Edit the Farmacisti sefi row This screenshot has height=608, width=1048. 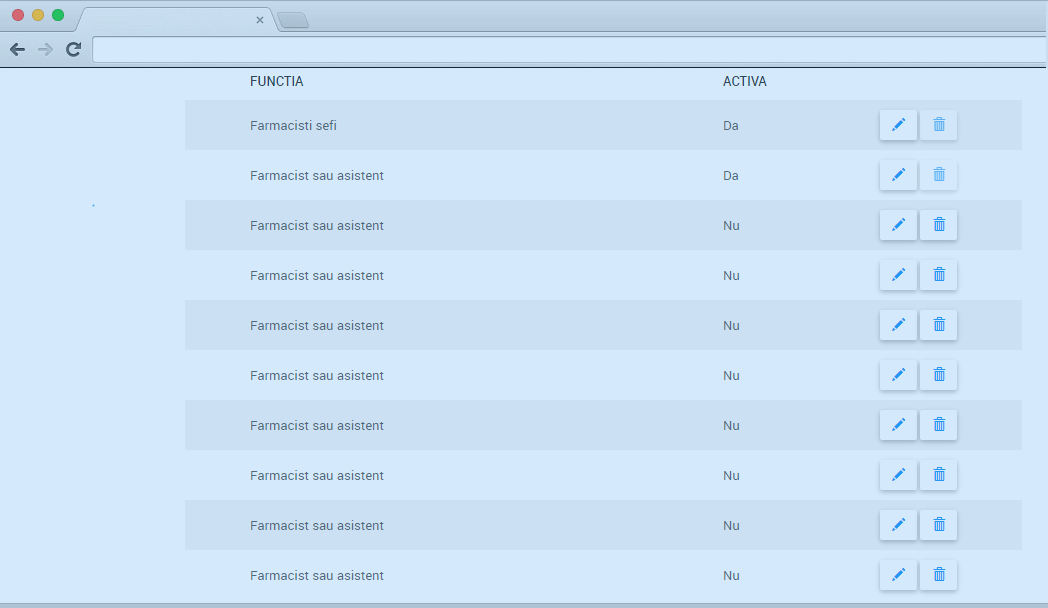(898, 125)
